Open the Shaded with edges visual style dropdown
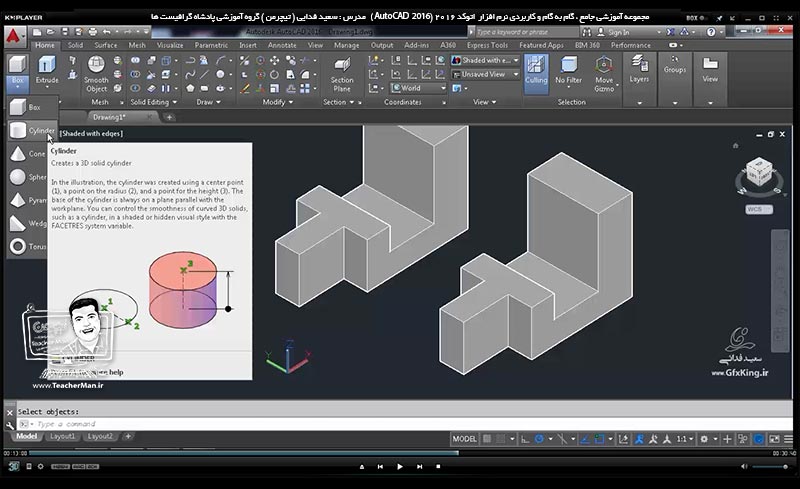Viewport: 800px width, 489px height. pos(485,60)
